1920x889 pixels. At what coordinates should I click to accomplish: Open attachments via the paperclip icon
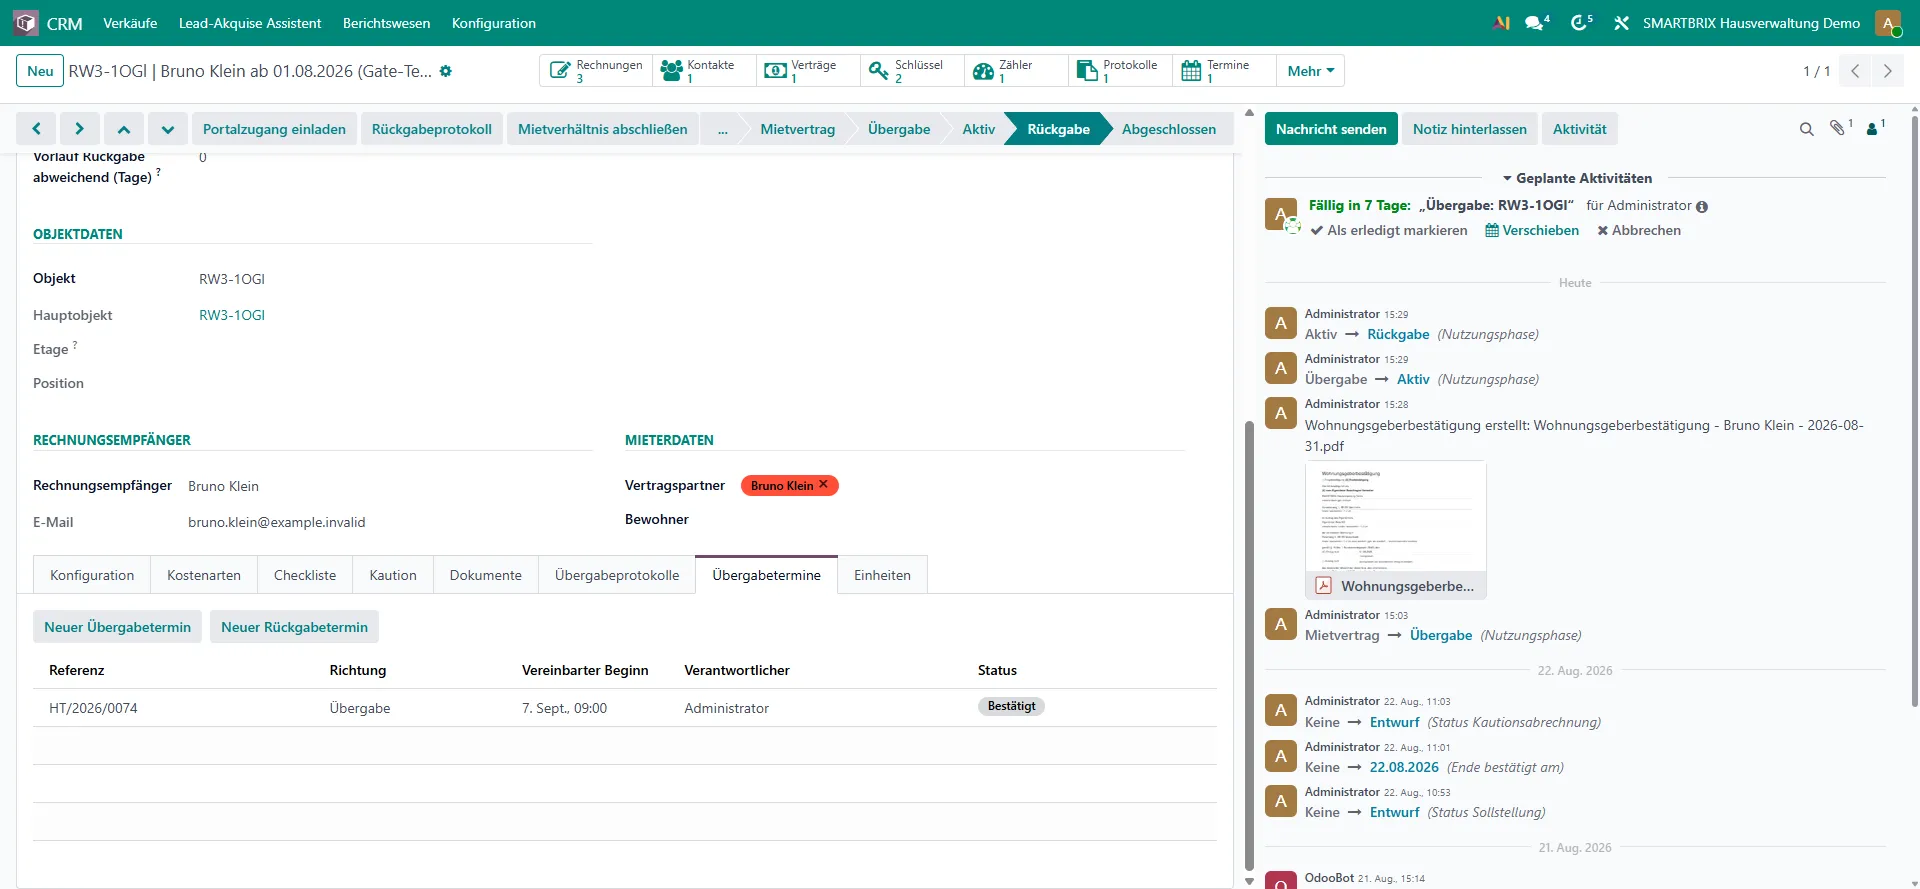(1840, 128)
